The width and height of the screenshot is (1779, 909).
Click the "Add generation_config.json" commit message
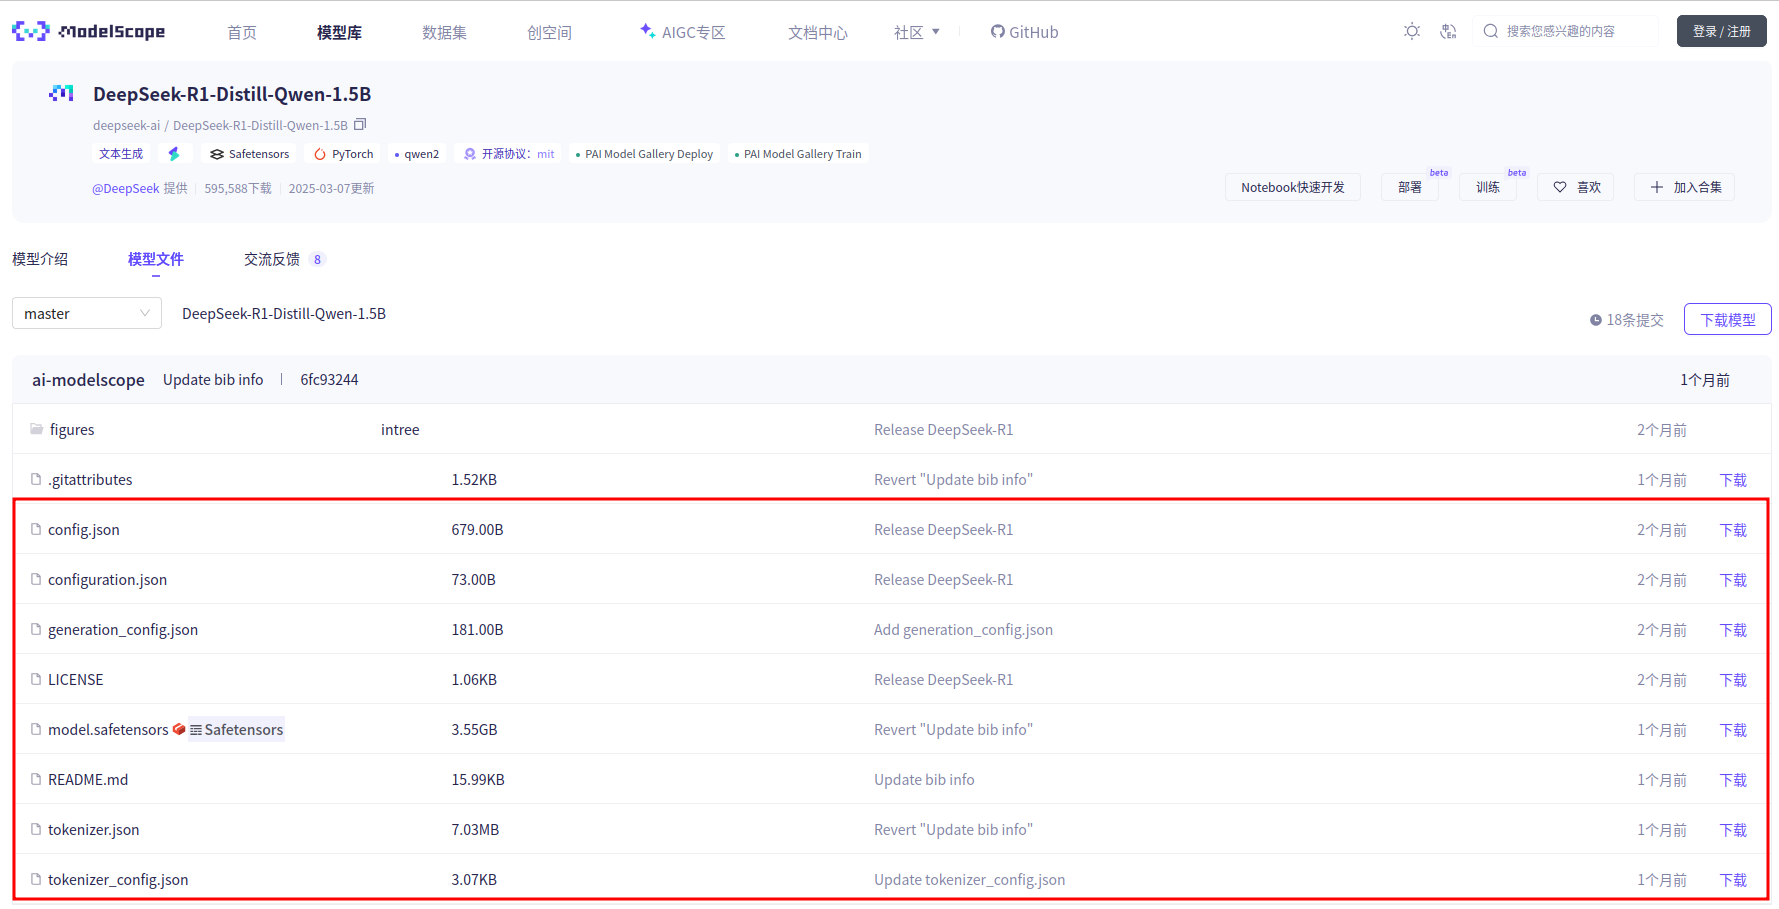[963, 630]
